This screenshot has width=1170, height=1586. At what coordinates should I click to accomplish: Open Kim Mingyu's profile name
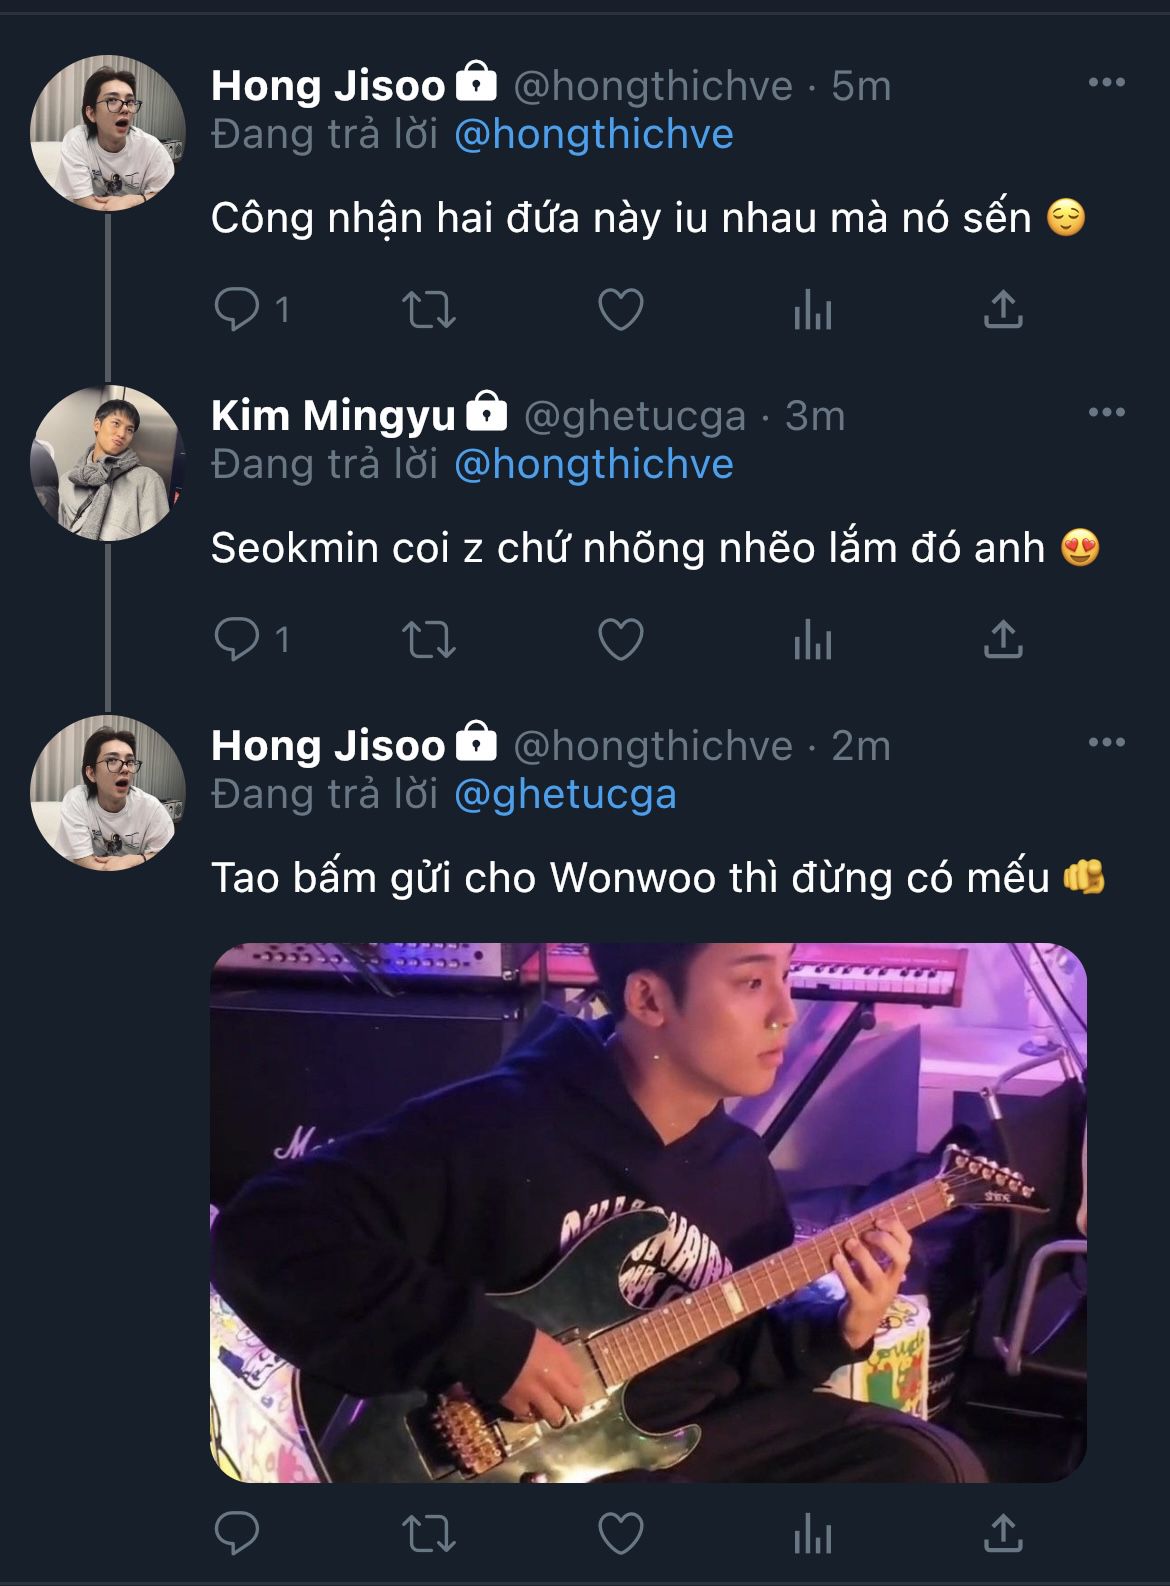[x=333, y=416]
